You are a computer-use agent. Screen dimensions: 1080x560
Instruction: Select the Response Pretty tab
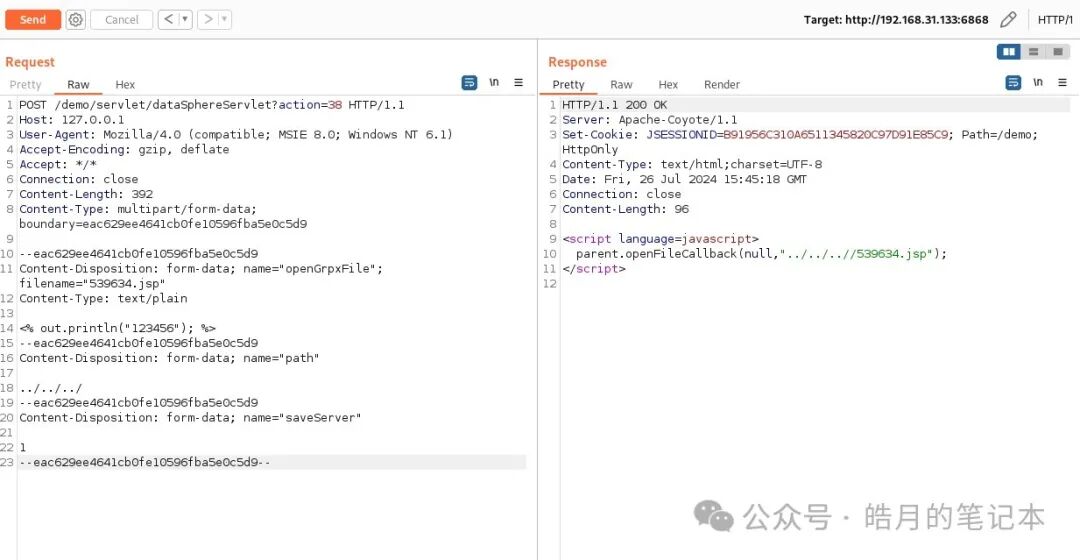(568, 85)
